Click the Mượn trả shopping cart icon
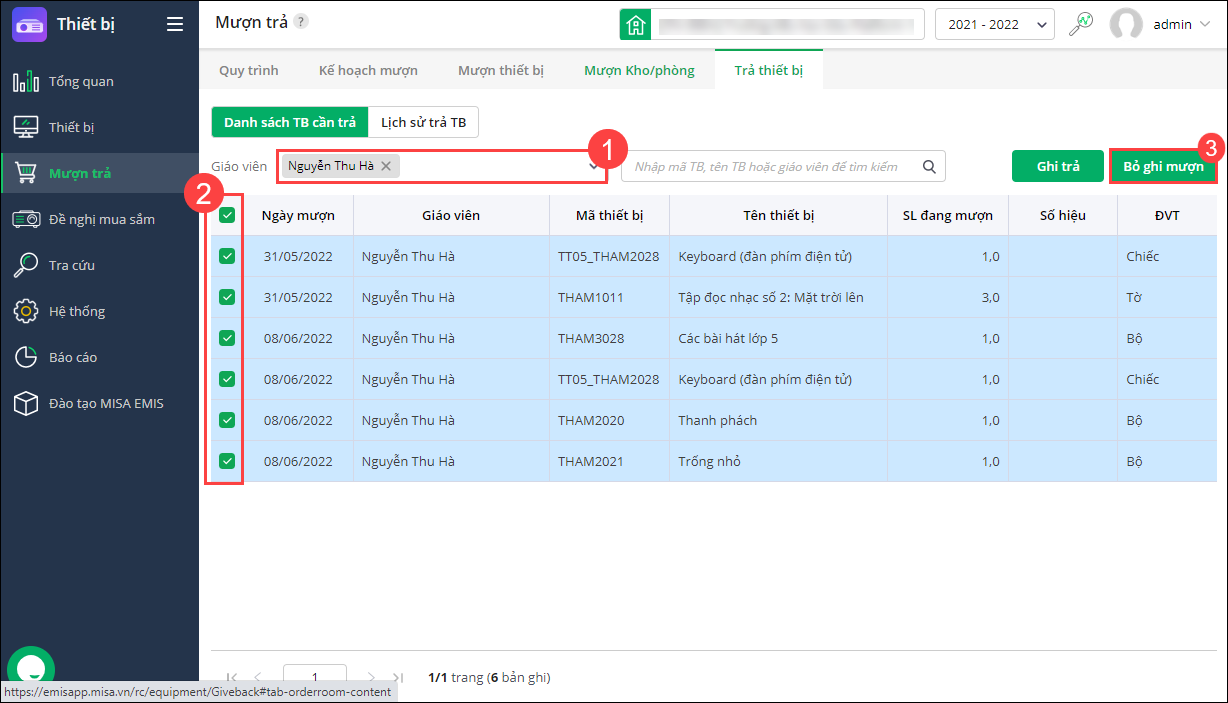 [26, 173]
